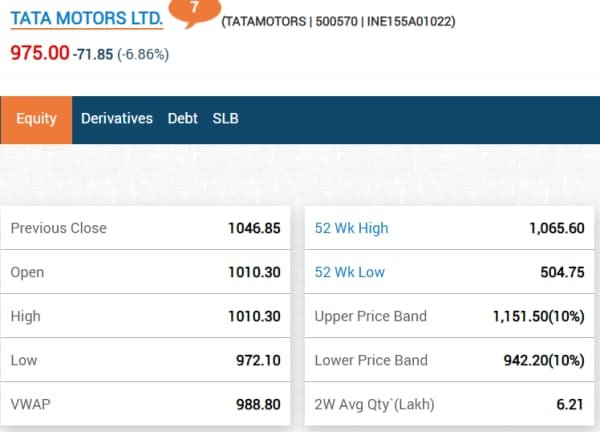Screen dimensions: 600x432
Task: Click the orange 7 notification badge
Action: click(x=192, y=8)
